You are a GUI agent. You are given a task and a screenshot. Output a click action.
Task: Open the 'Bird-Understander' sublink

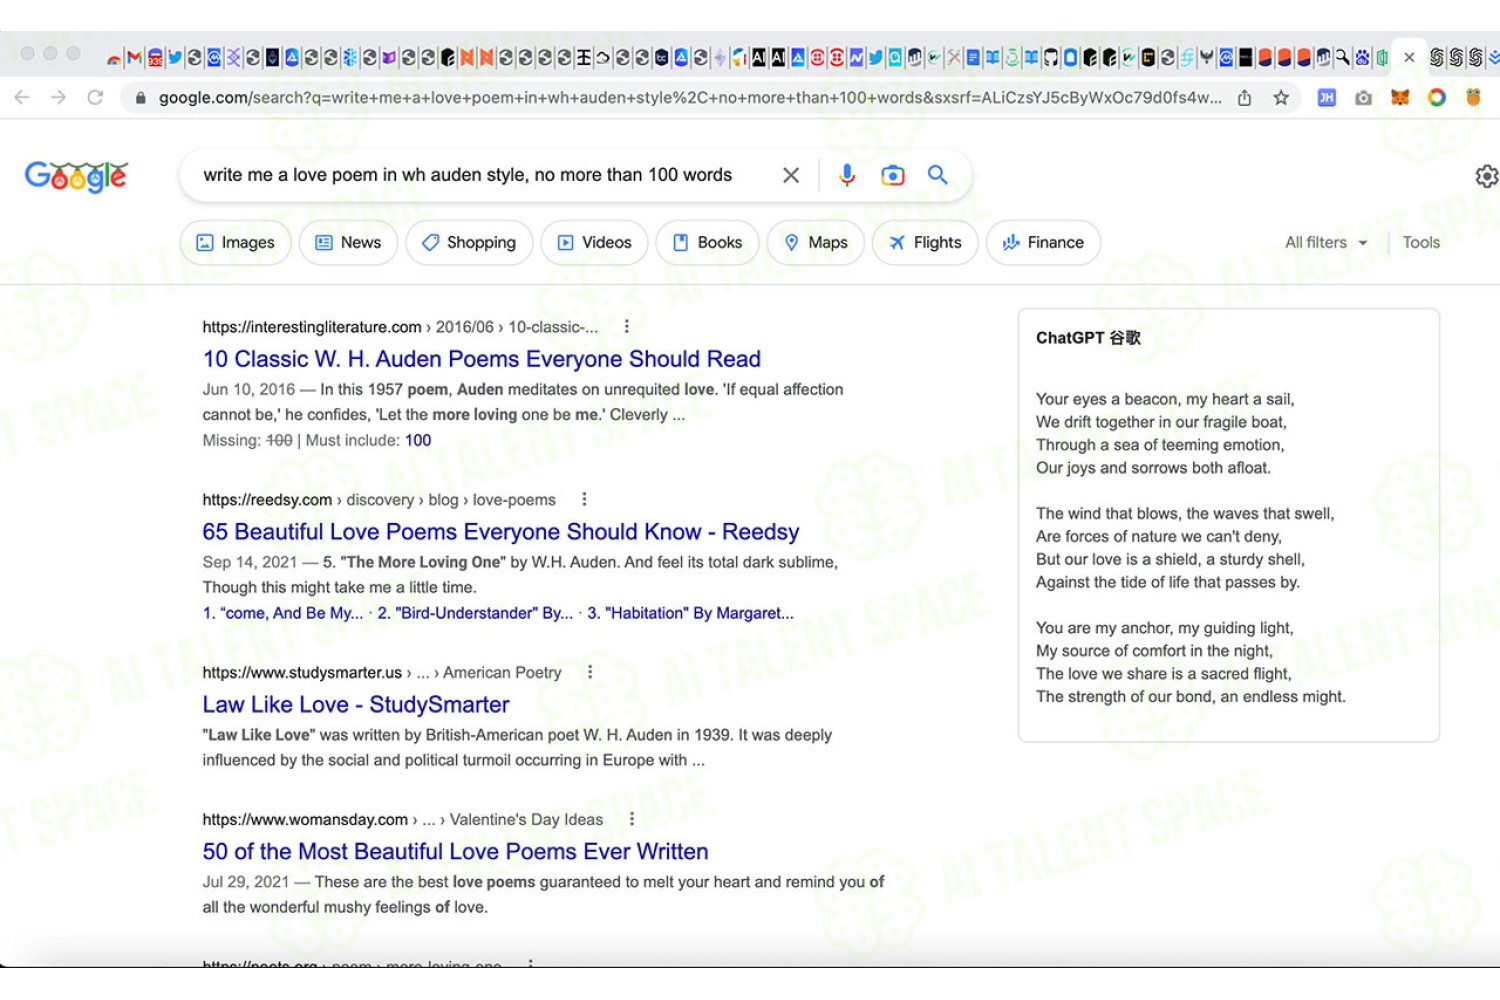pyautogui.click(x=475, y=613)
